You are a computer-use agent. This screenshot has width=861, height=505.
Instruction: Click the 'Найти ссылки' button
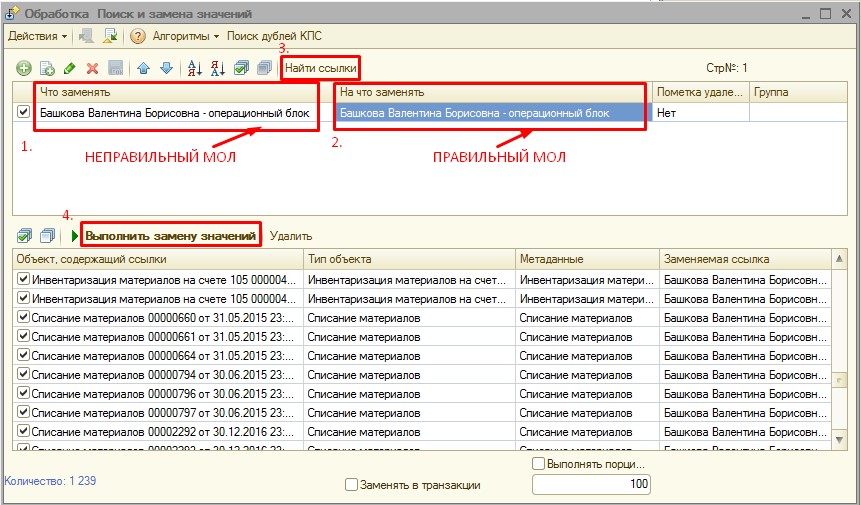click(x=319, y=68)
